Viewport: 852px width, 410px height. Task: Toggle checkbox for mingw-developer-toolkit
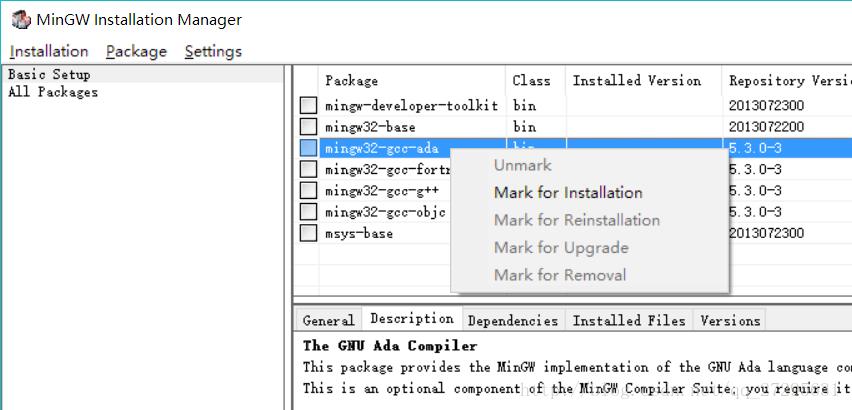[x=308, y=105]
